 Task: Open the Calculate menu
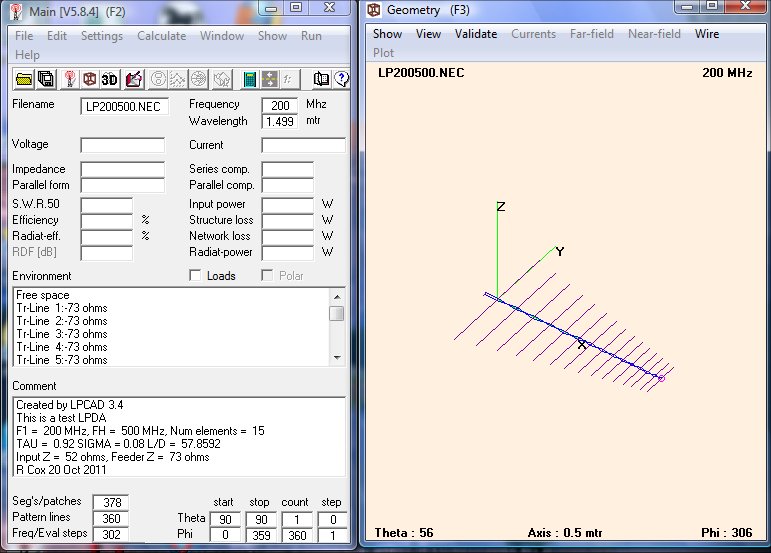coord(161,36)
